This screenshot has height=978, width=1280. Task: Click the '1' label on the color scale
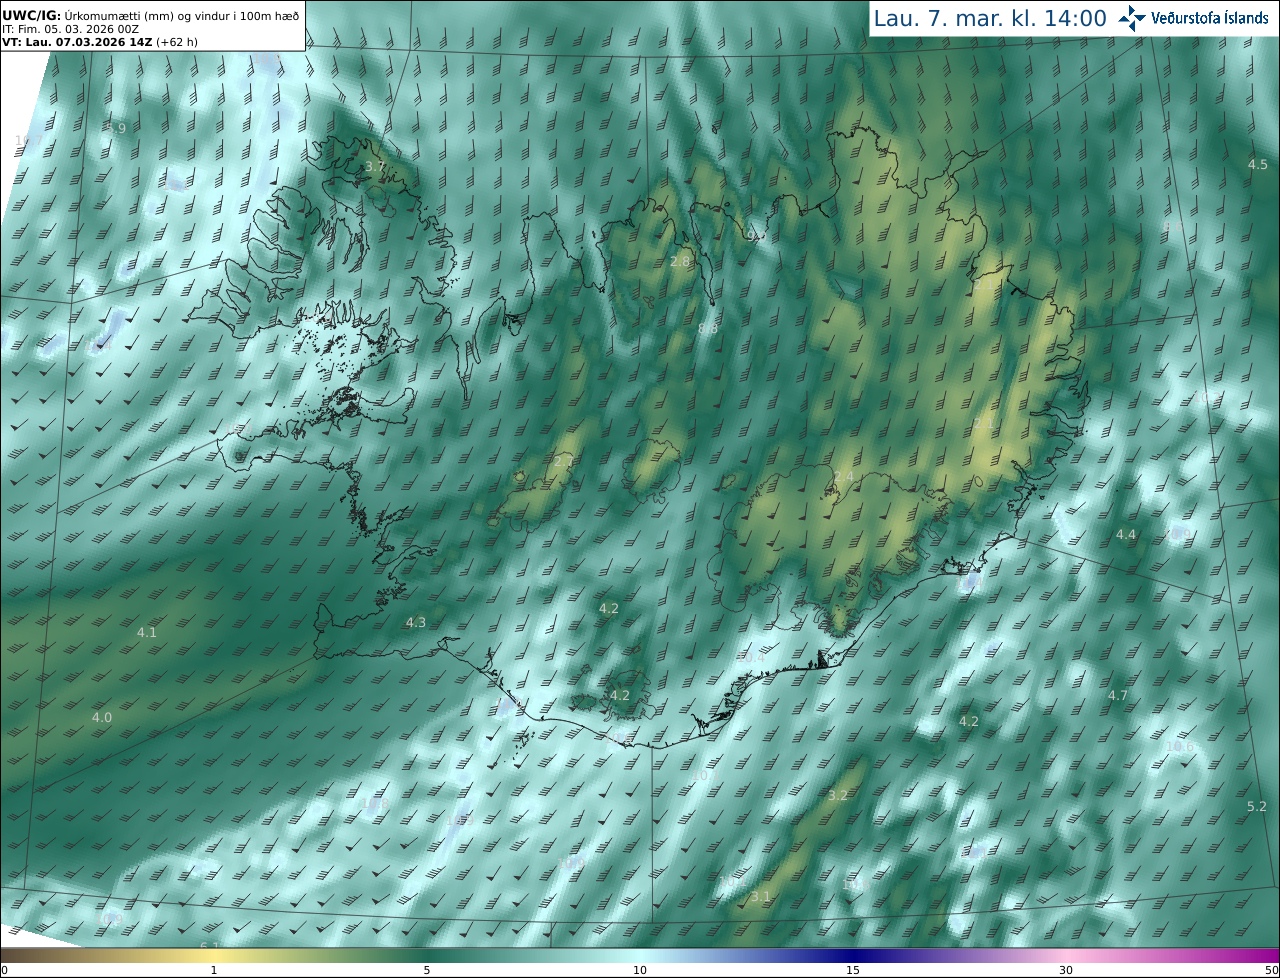(214, 970)
